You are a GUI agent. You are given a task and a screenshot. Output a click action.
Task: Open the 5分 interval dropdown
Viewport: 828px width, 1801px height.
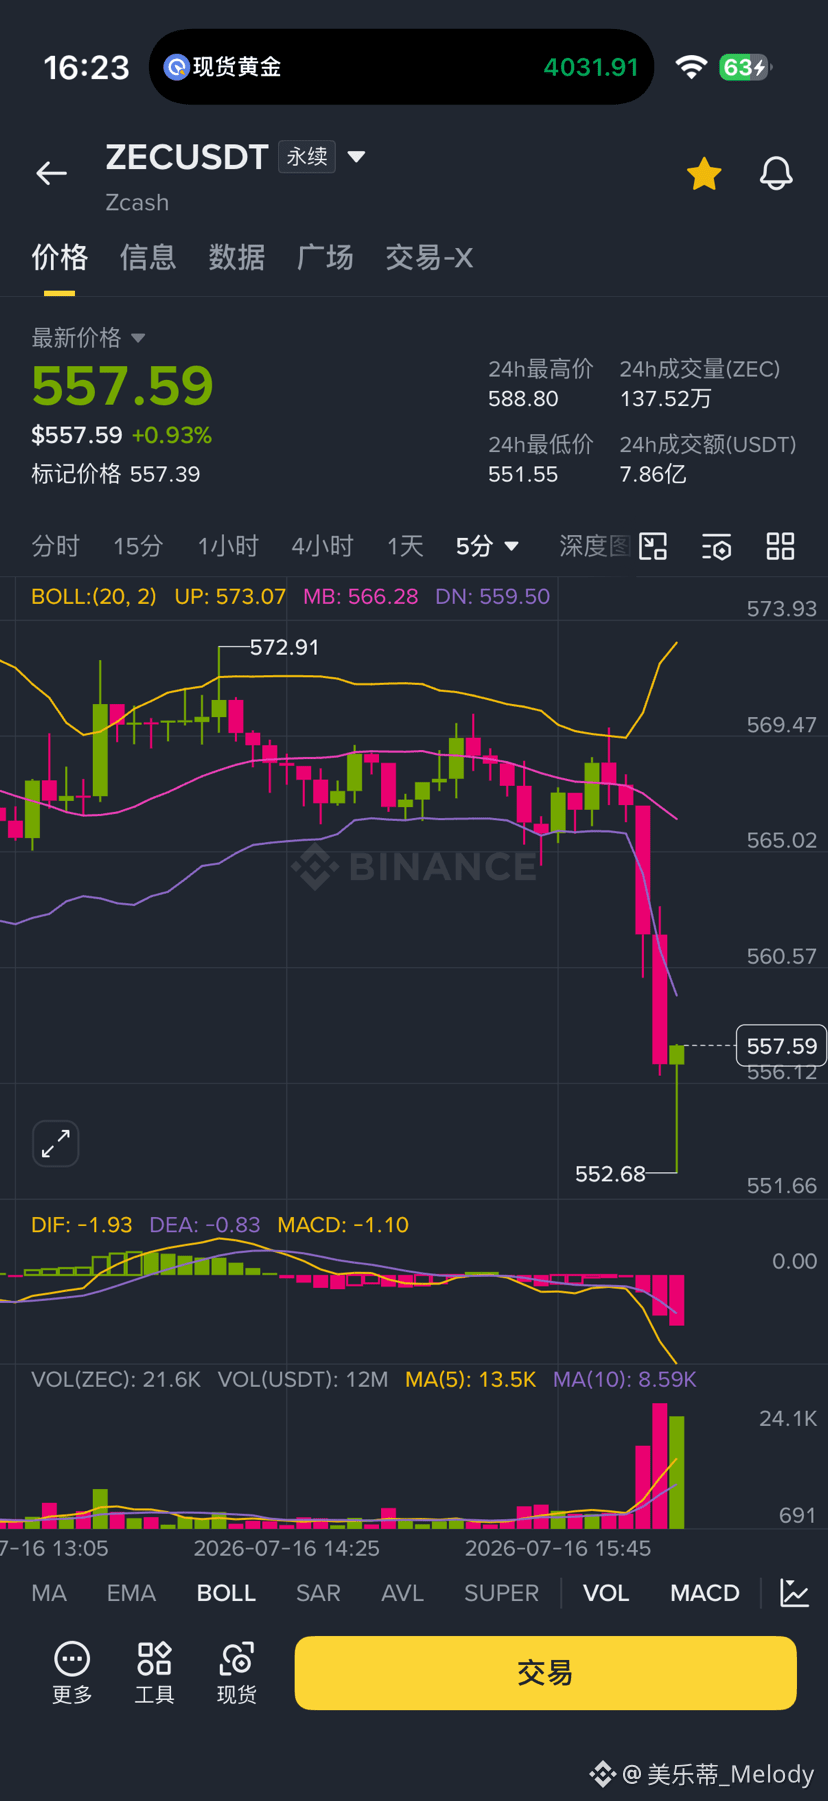pyautogui.click(x=487, y=546)
